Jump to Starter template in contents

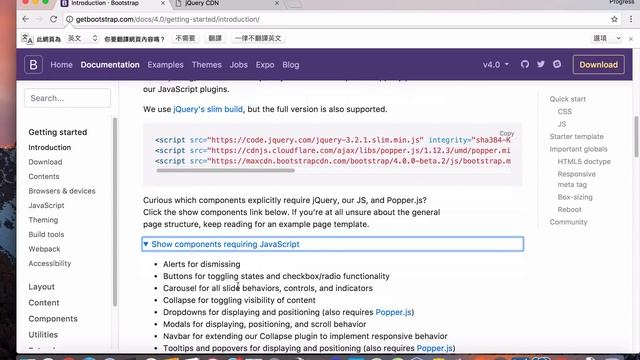(576, 136)
